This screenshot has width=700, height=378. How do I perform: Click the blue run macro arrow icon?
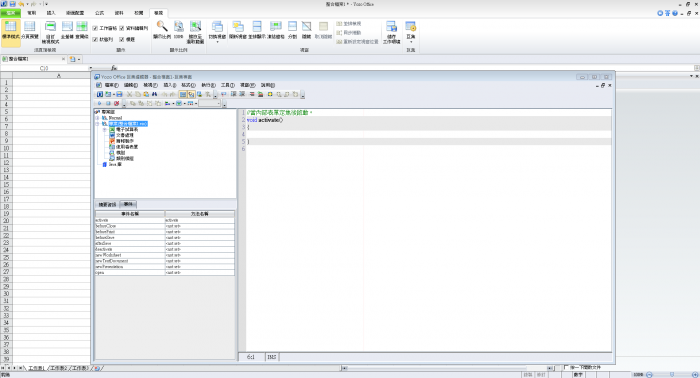coord(100,103)
